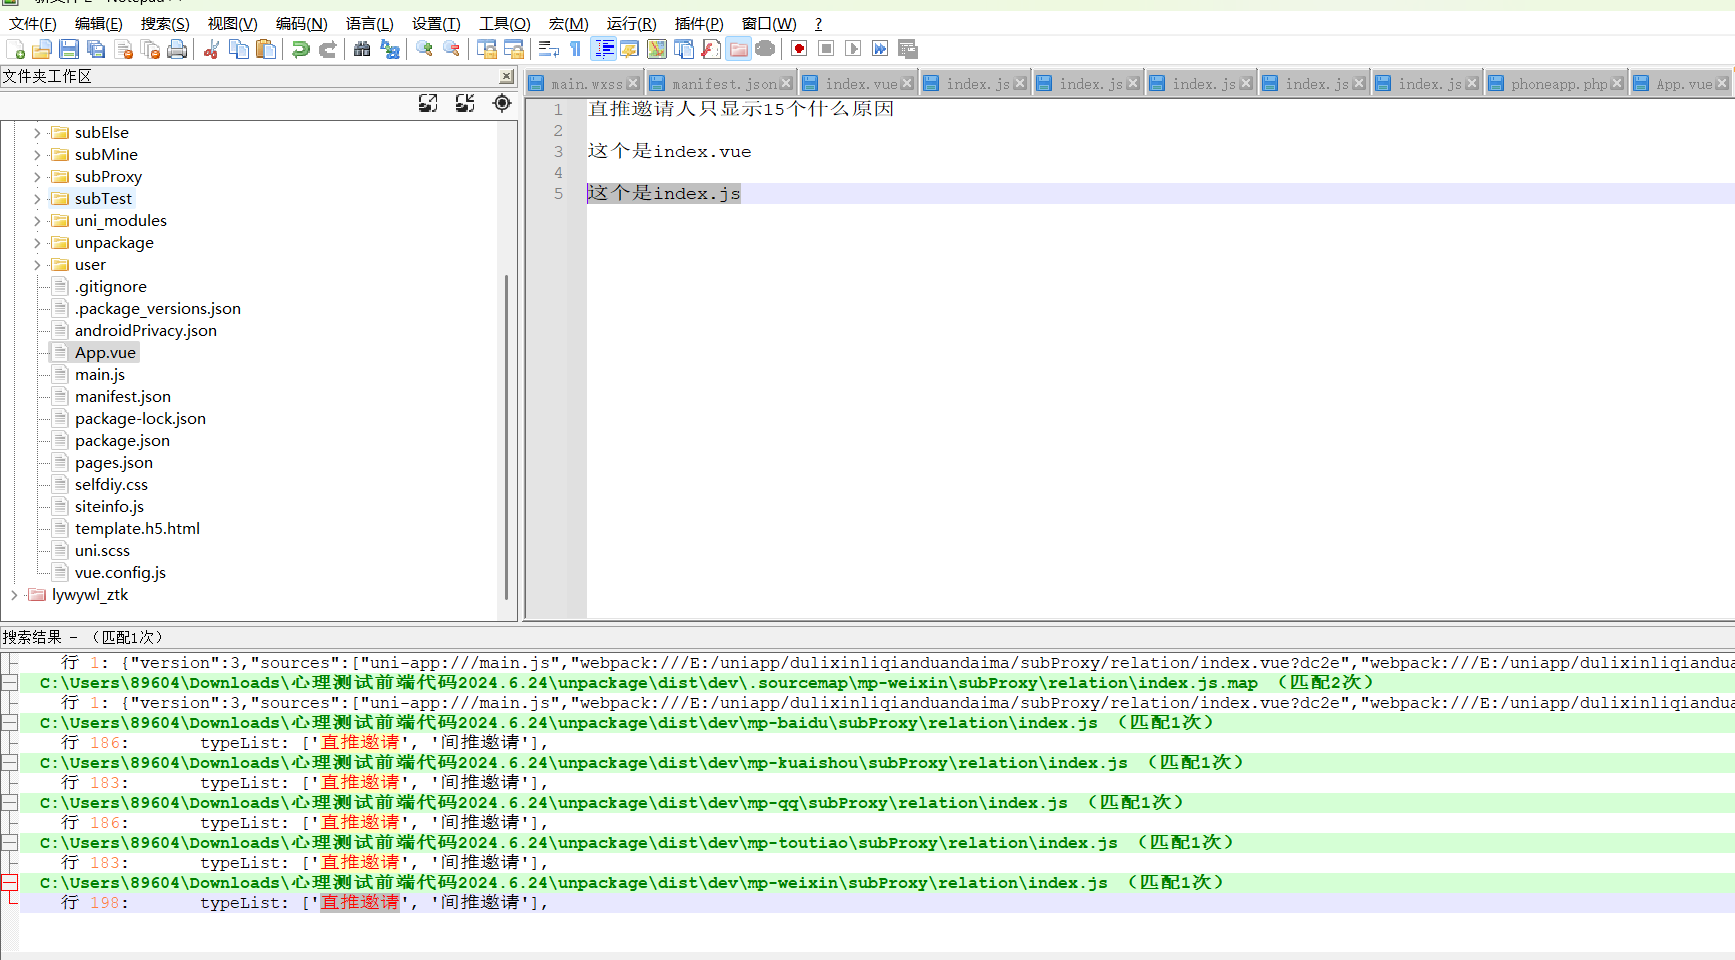Click the Redo toolbar arrow
This screenshot has width=1735, height=960.
[x=327, y=49]
